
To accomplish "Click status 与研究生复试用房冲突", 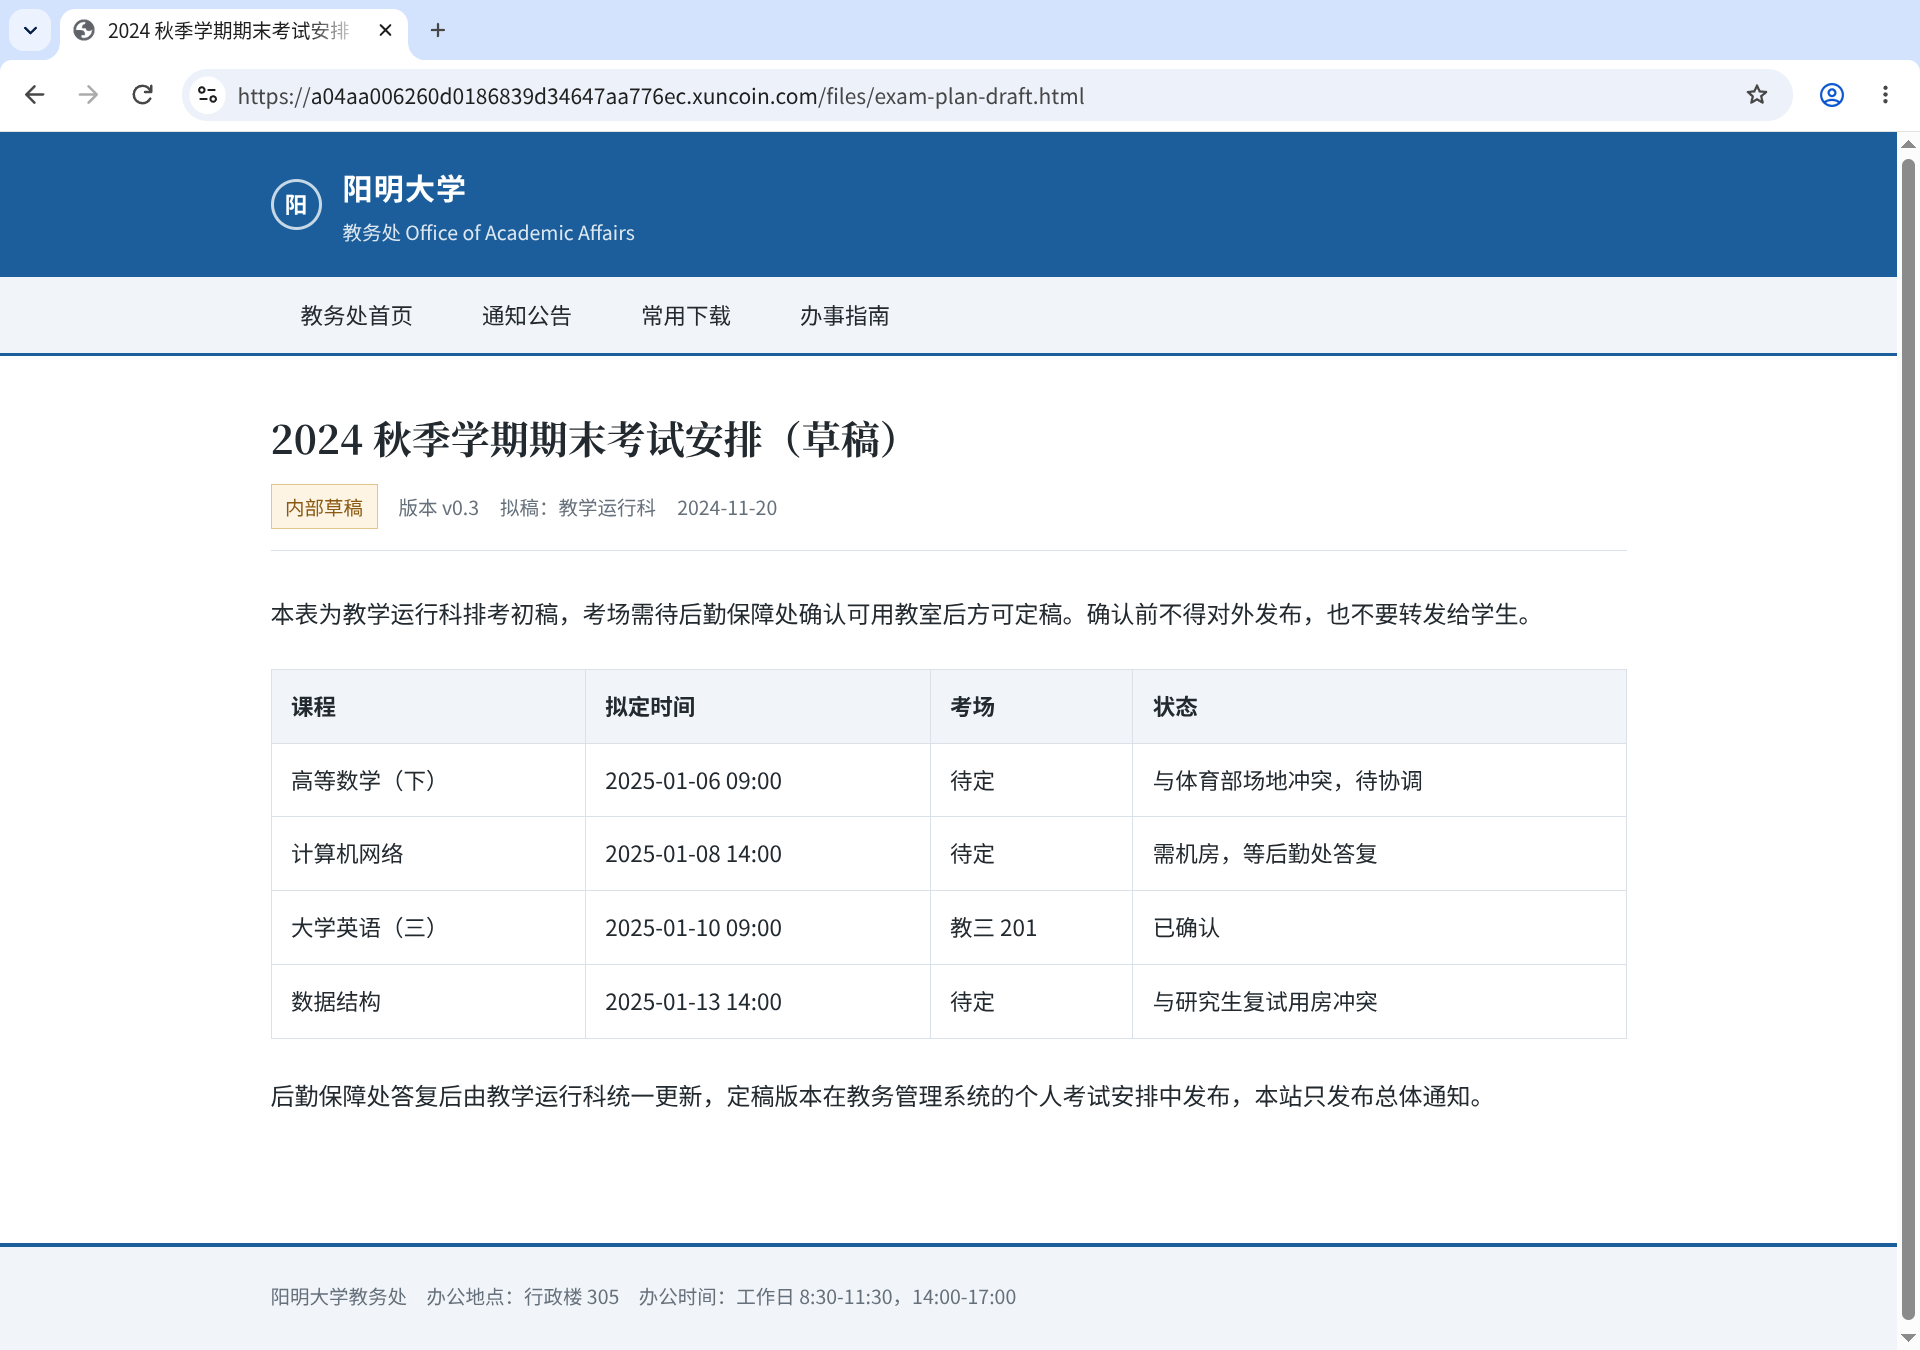I will point(1265,1002).
